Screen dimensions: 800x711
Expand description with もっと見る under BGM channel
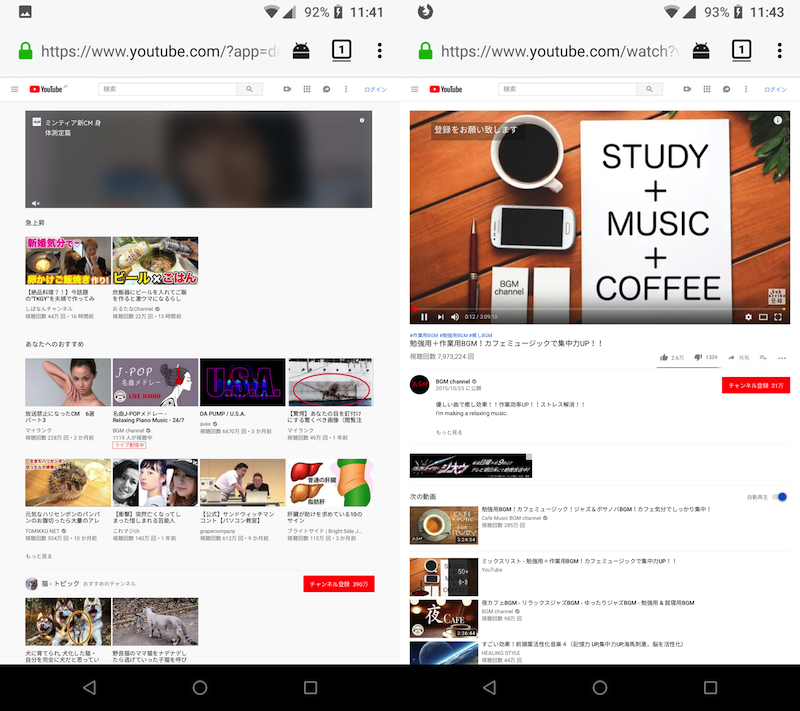coord(449,432)
